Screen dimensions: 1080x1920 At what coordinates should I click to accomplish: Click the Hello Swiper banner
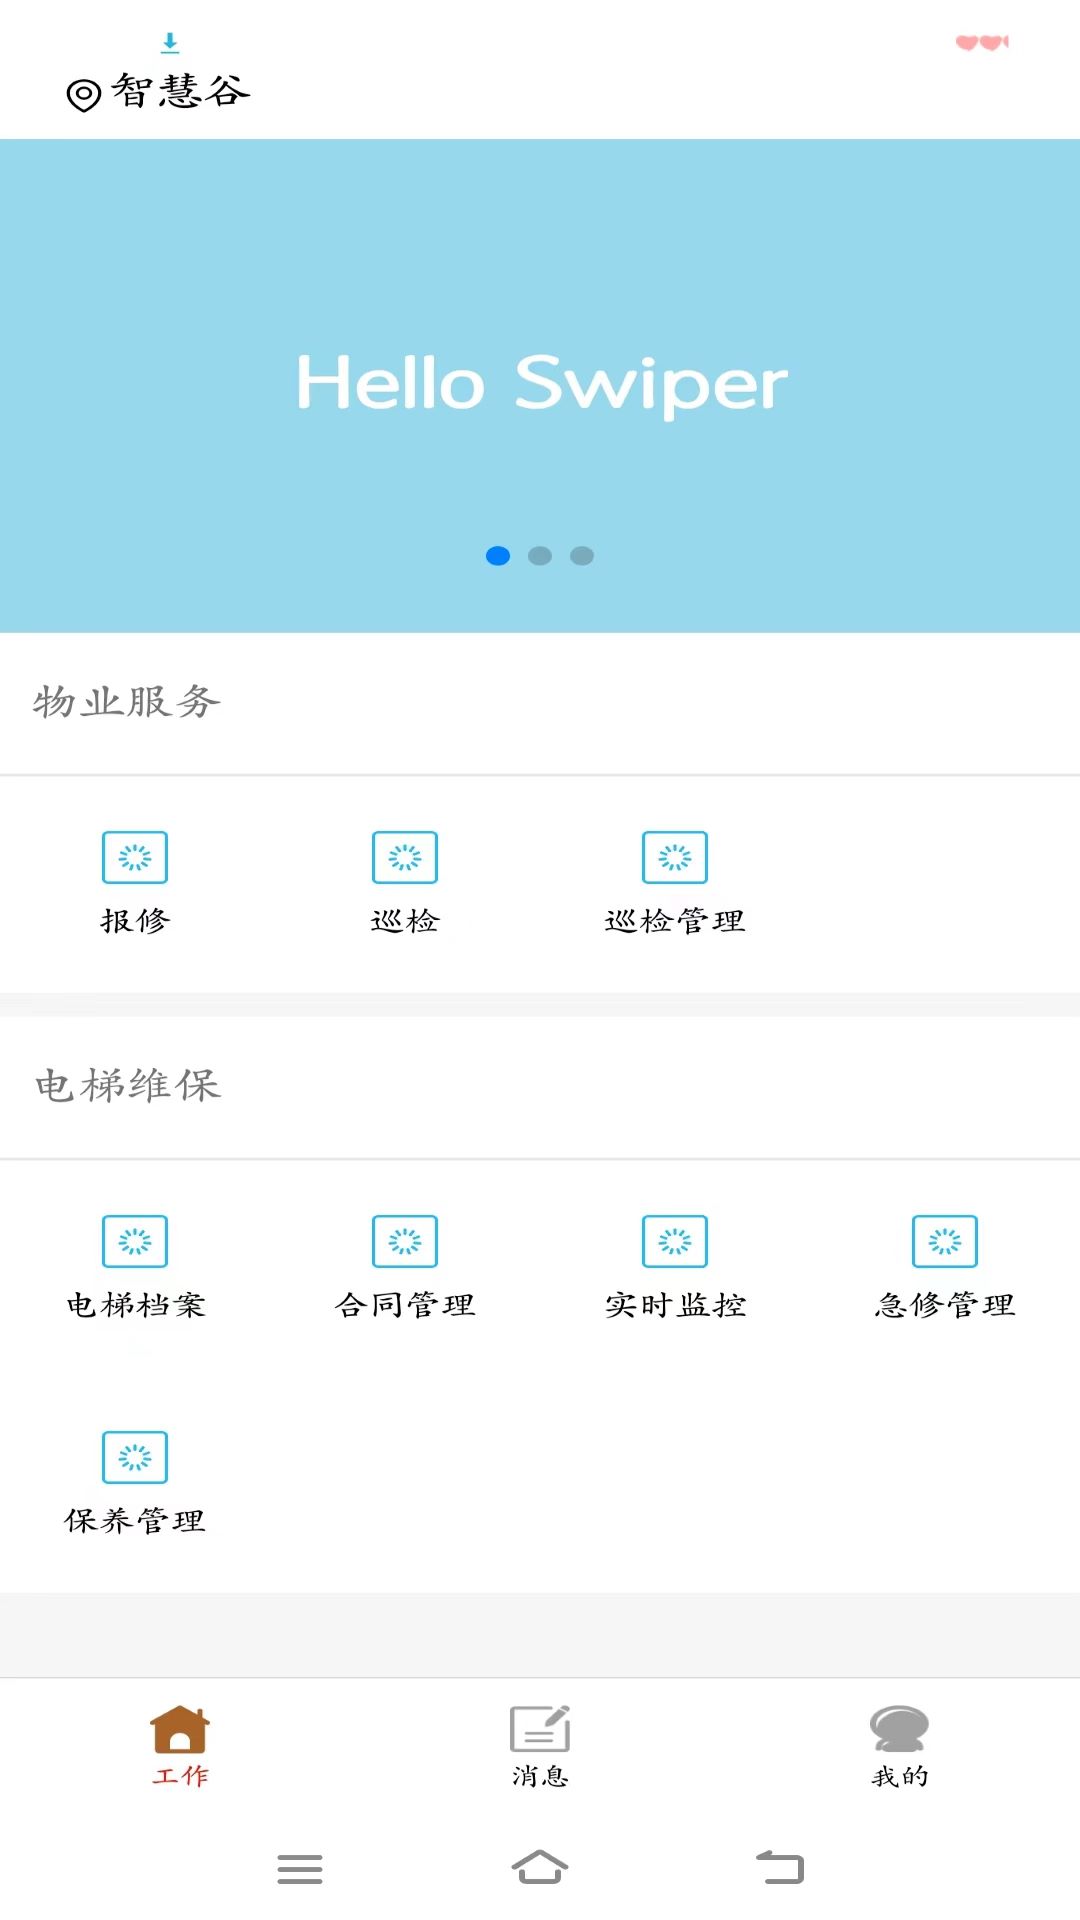540,384
